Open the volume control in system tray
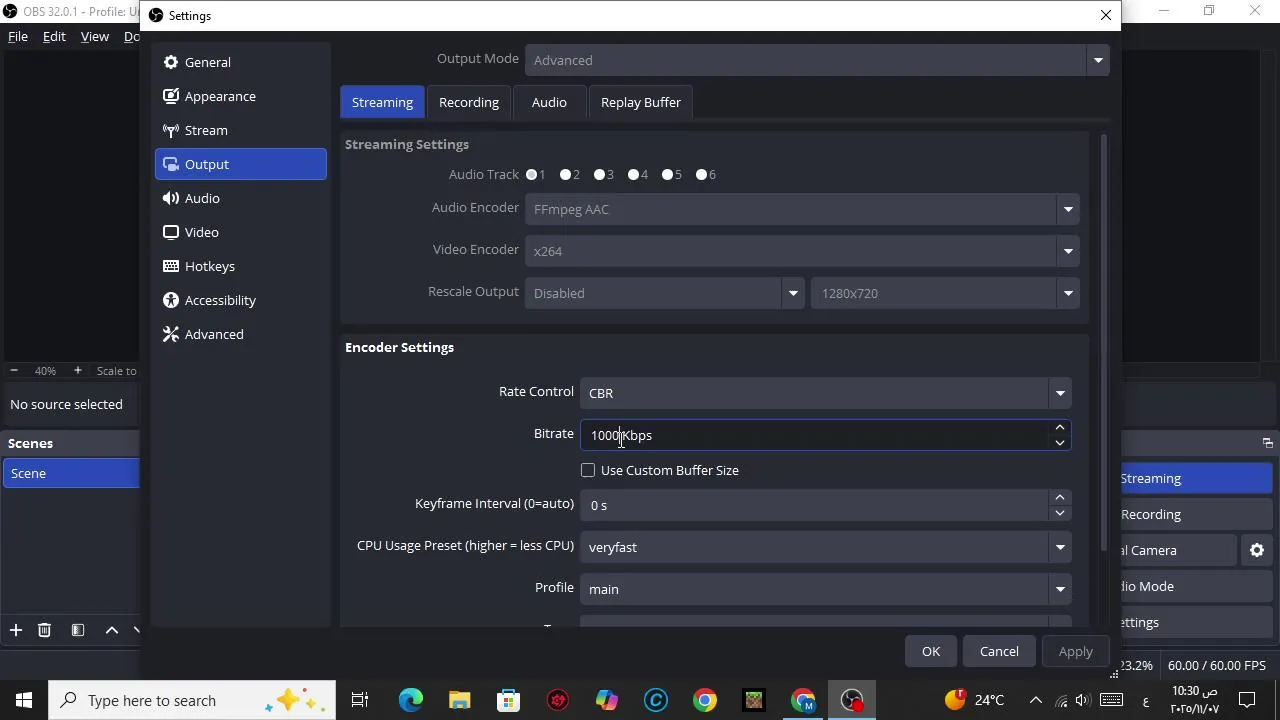Image resolution: width=1280 pixels, height=720 pixels. 1083,700
